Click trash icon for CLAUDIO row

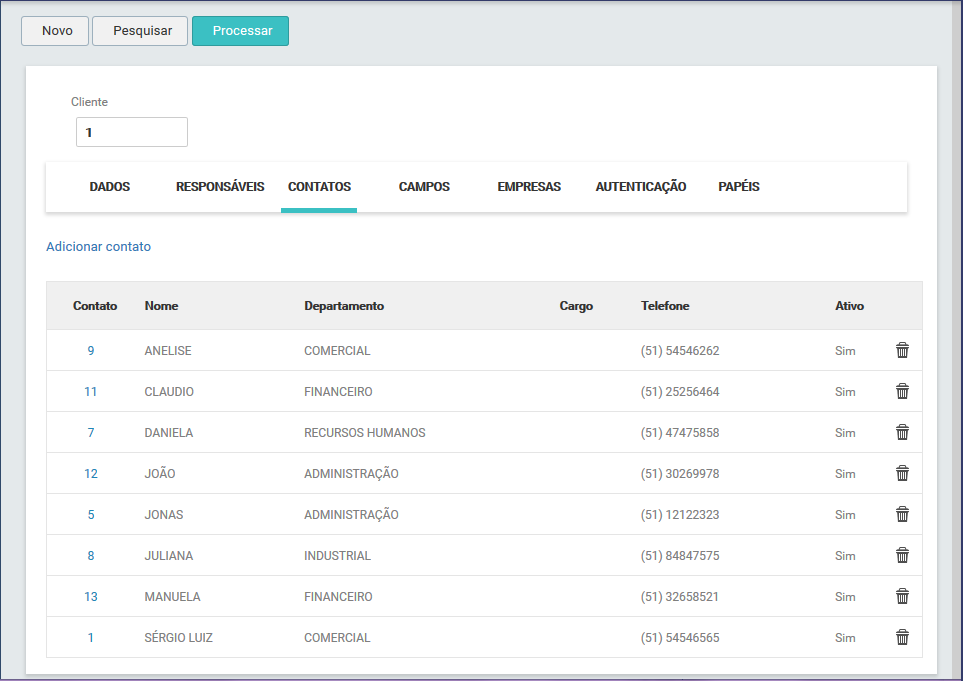[x=902, y=391]
